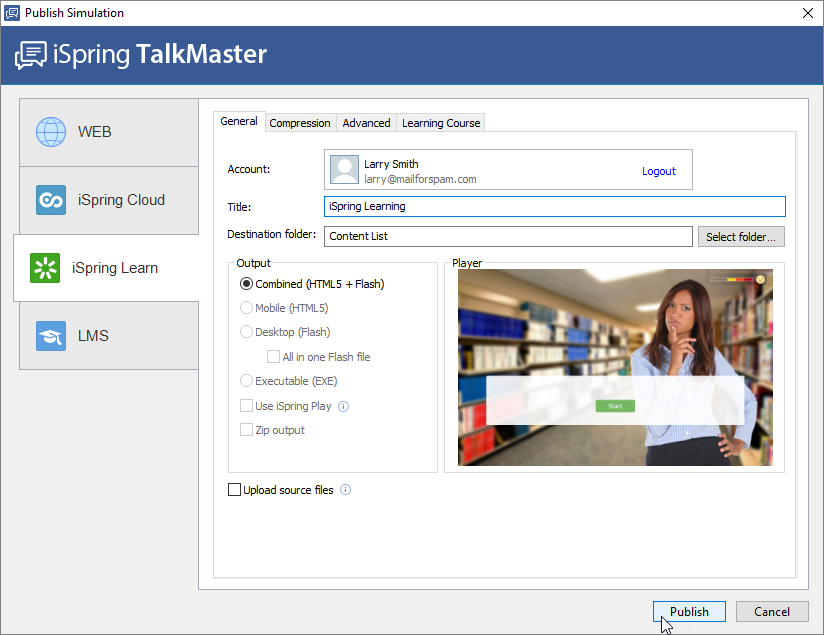Click the WEB globe icon

tap(51, 132)
